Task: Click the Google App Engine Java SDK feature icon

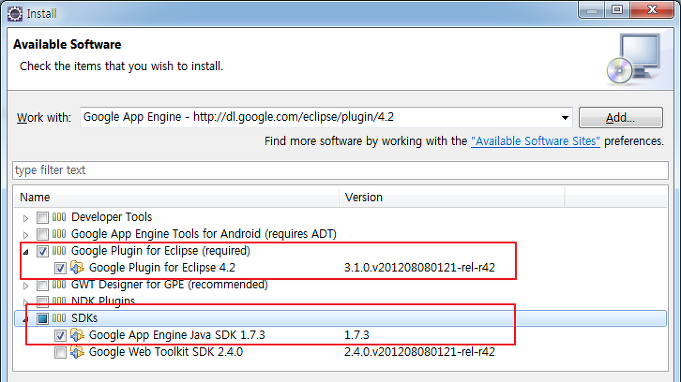Action: point(77,335)
